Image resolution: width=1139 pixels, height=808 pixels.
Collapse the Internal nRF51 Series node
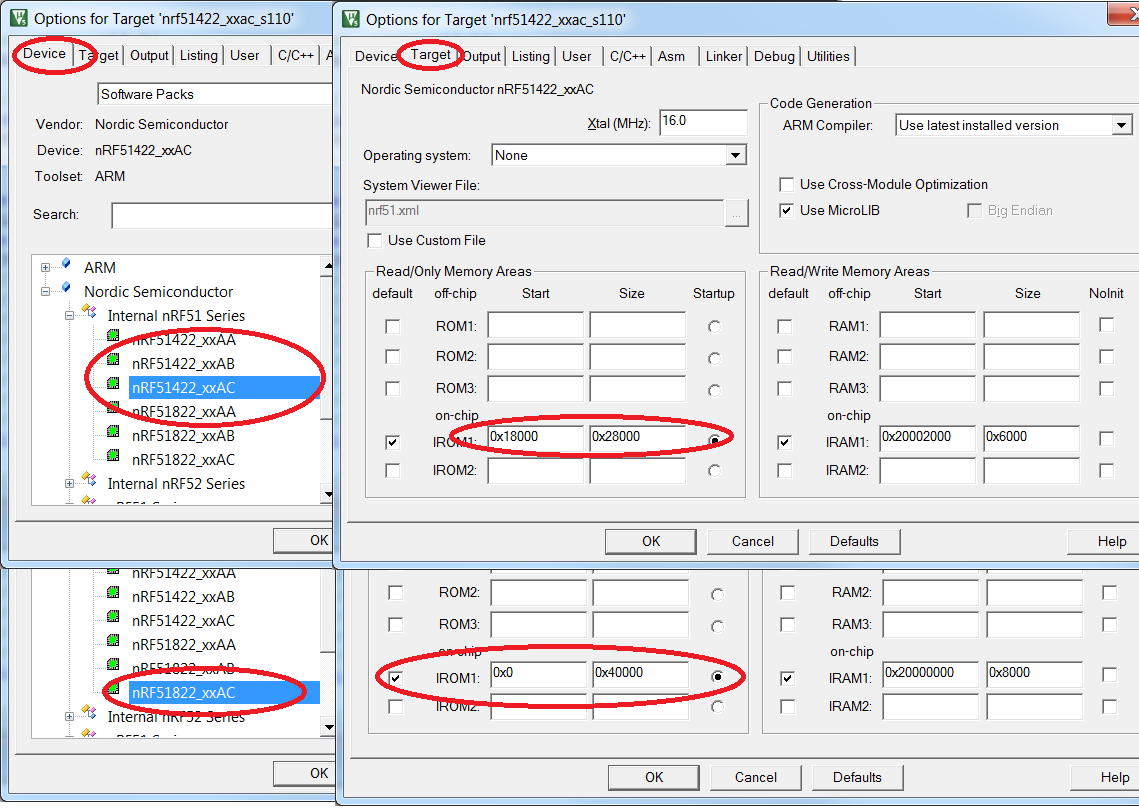[x=69, y=315]
